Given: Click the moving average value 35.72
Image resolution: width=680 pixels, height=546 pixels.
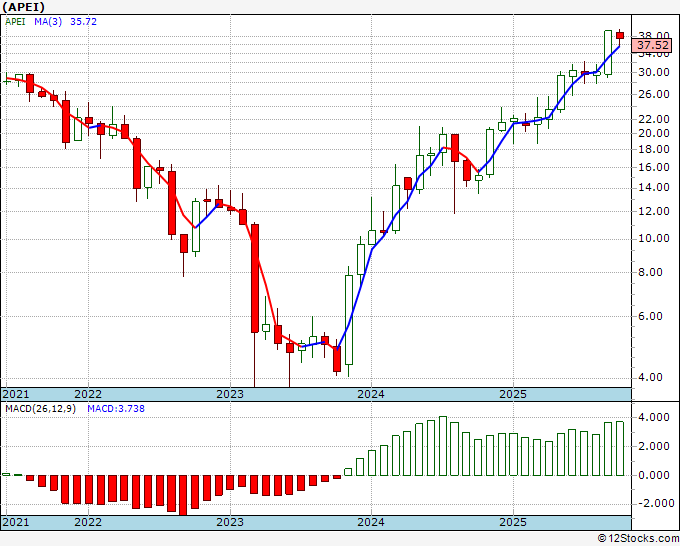Looking at the screenshot, I should pos(83,21).
